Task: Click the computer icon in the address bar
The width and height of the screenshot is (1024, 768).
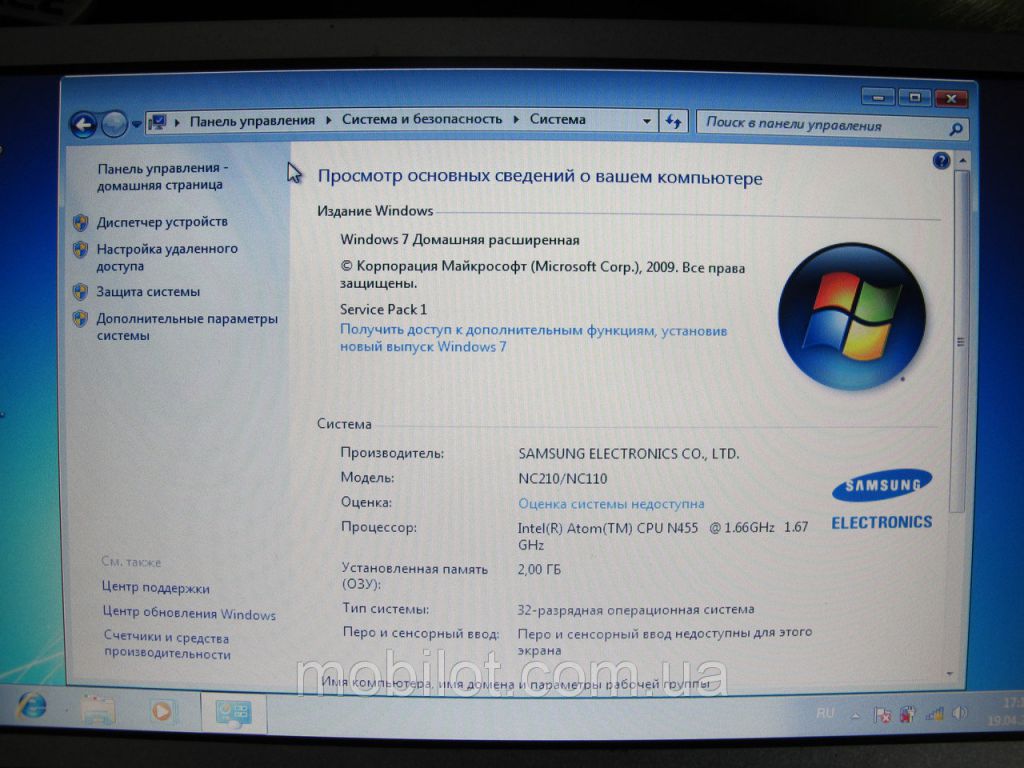Action: click(157, 121)
